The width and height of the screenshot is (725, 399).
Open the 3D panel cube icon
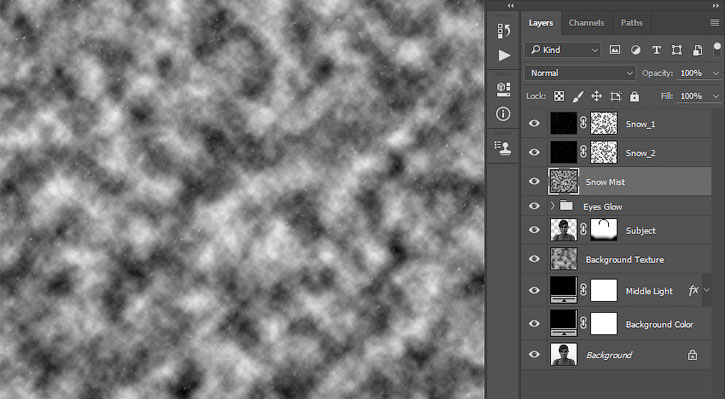click(504, 89)
